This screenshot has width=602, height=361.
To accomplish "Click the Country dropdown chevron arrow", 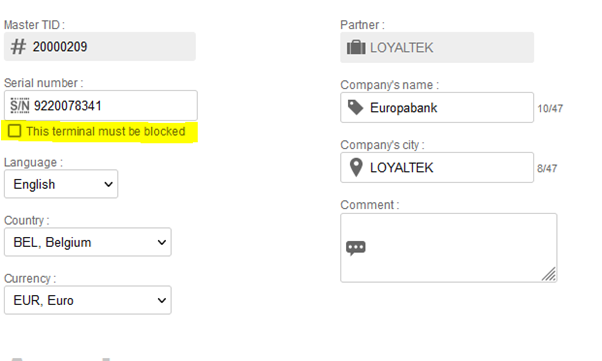I will [162, 242].
